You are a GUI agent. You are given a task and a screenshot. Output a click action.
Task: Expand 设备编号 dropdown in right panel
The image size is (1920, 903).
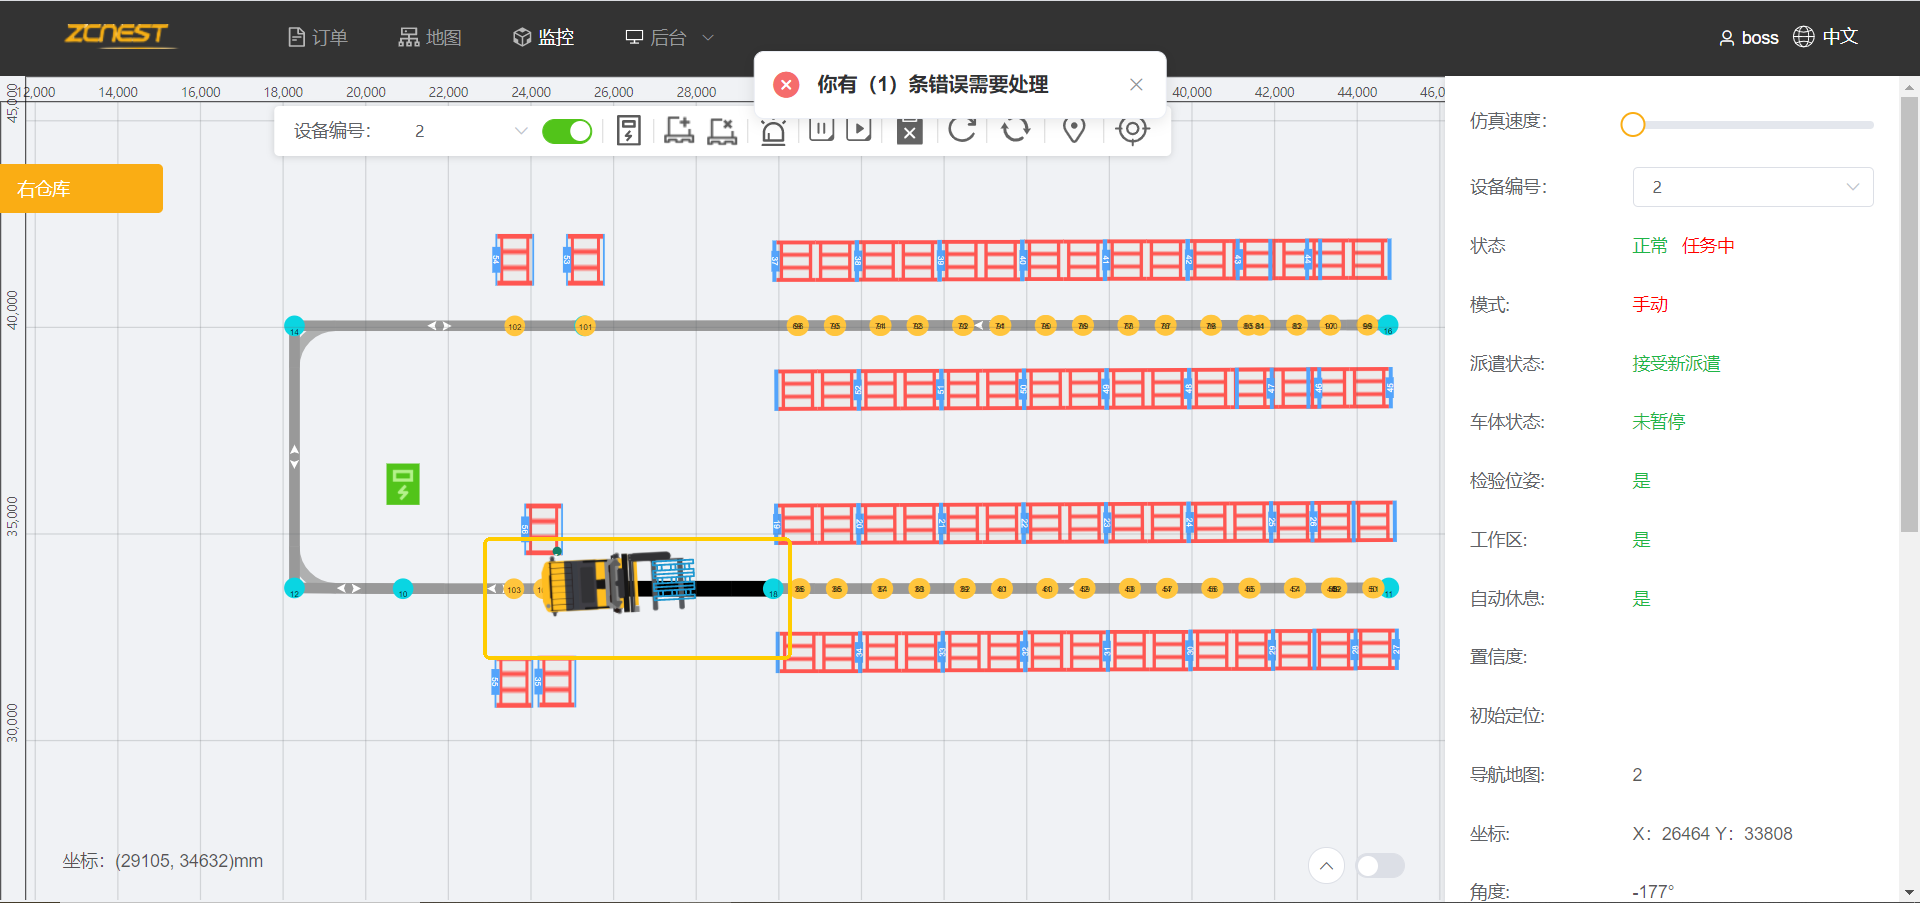point(1752,187)
